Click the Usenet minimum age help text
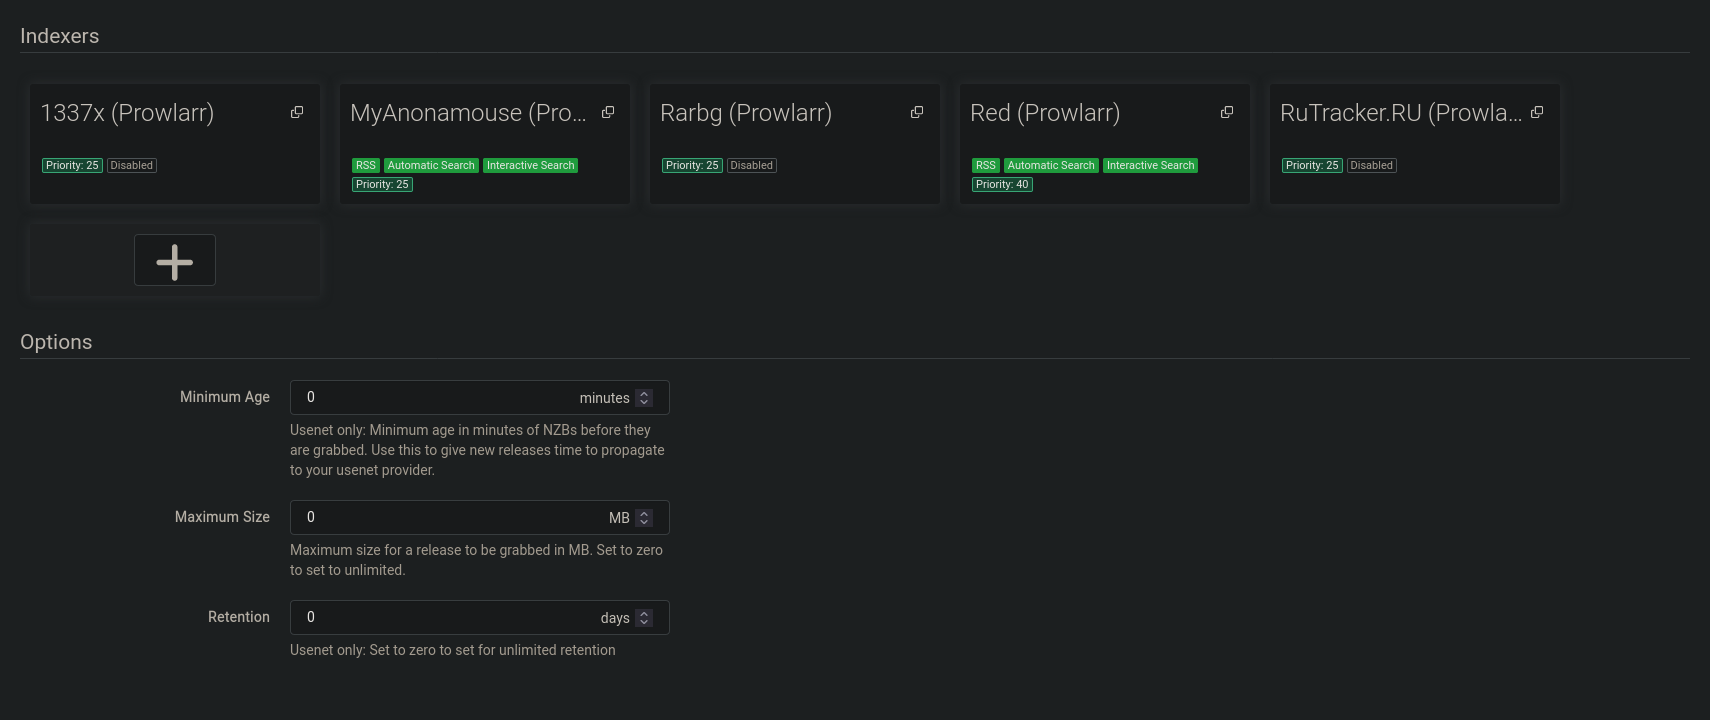 click(x=478, y=450)
